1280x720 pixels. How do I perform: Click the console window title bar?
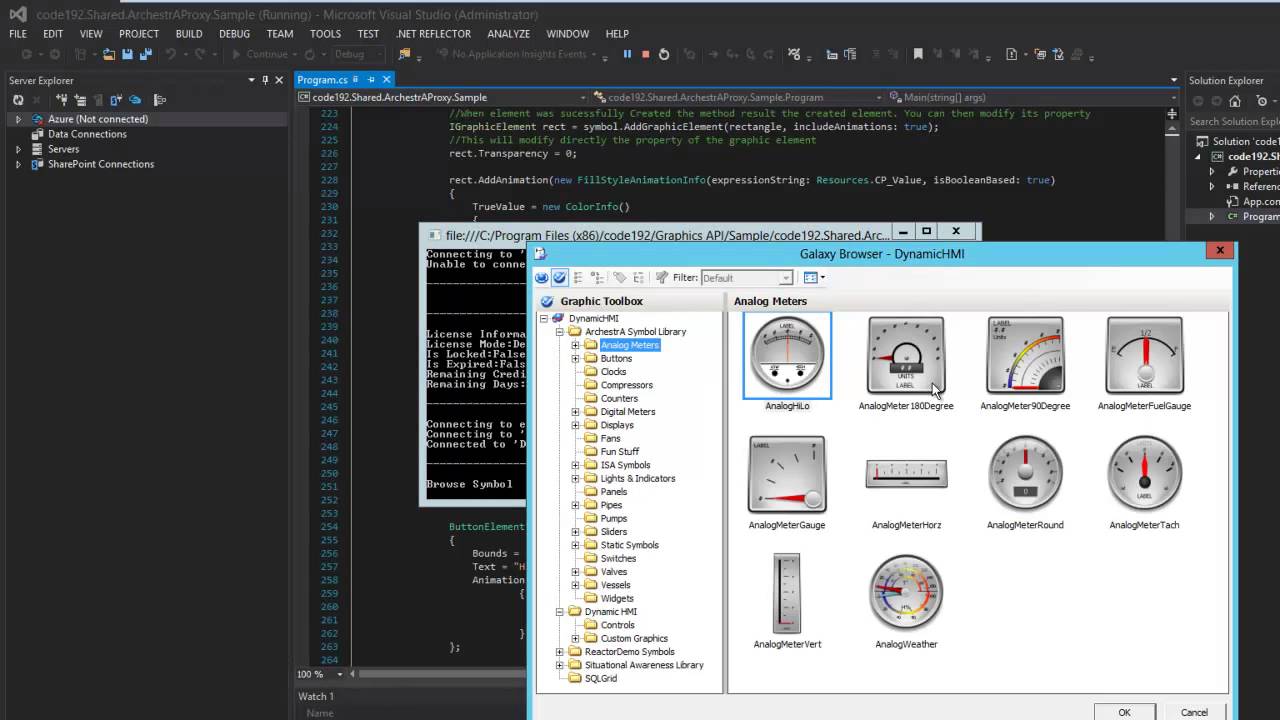pyautogui.click(x=667, y=235)
